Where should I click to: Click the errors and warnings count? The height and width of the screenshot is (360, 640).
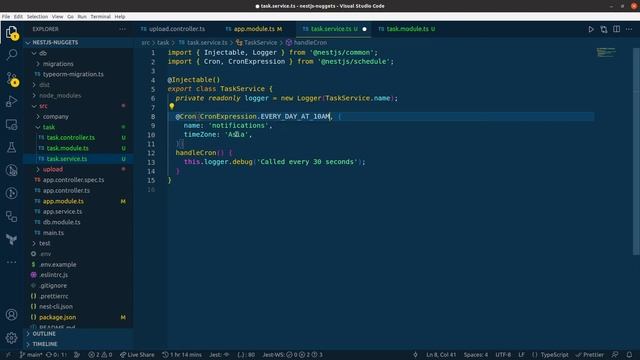(100, 355)
